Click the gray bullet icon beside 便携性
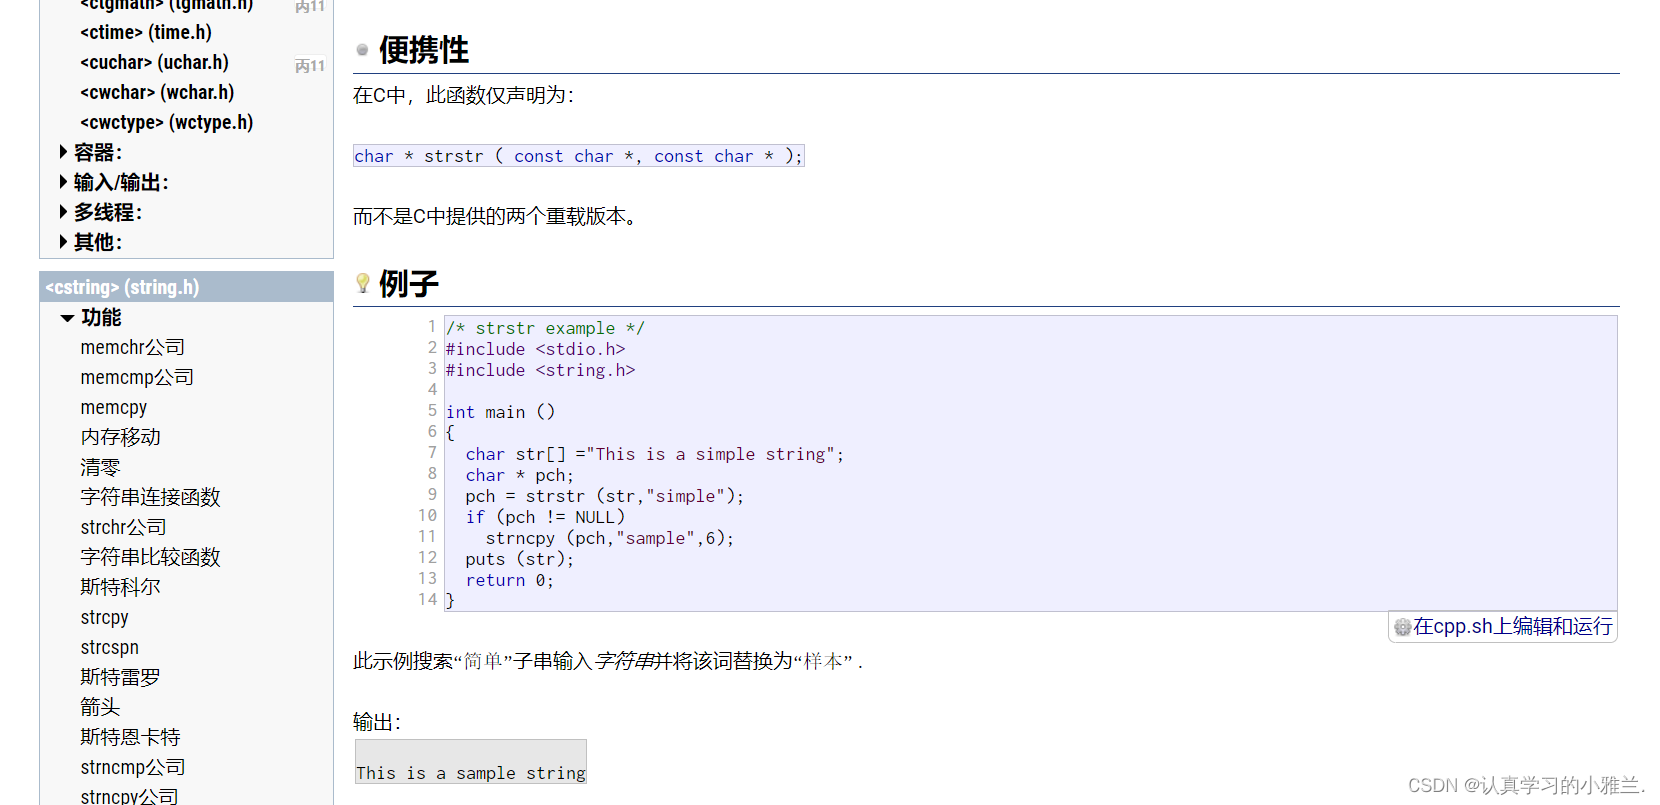The height and width of the screenshot is (805, 1660). click(362, 50)
